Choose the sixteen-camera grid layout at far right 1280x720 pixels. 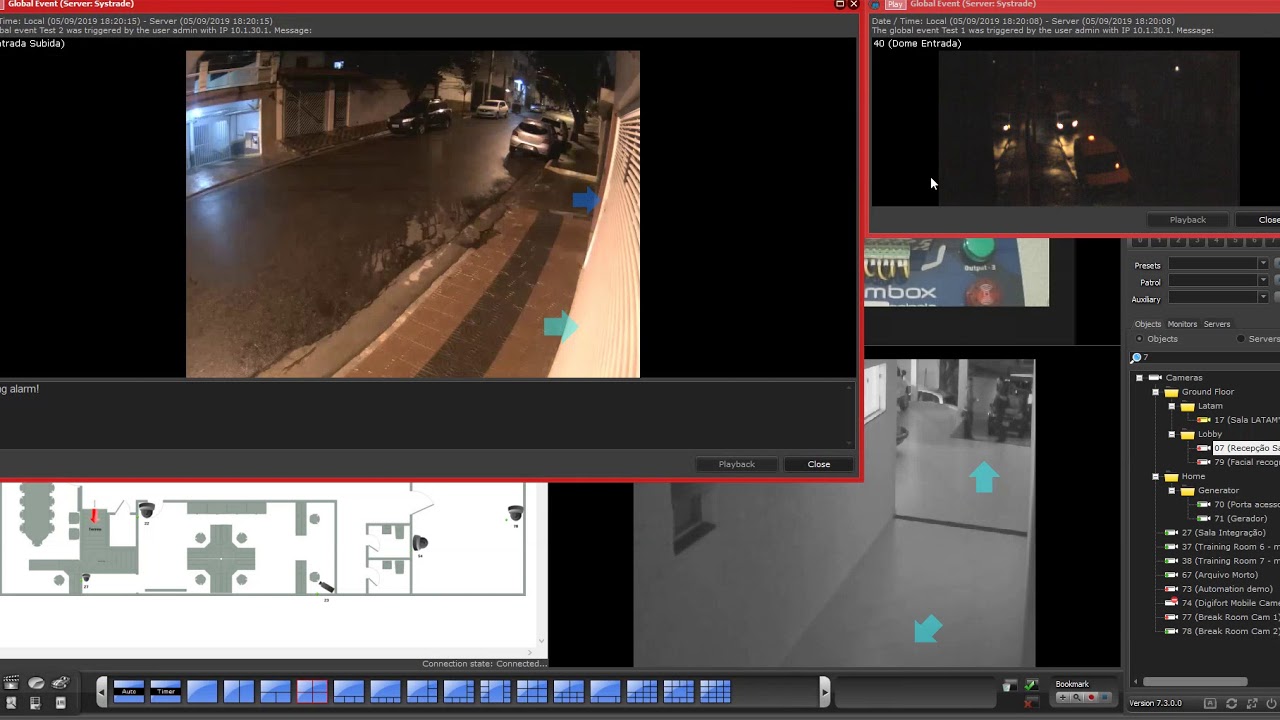point(715,691)
